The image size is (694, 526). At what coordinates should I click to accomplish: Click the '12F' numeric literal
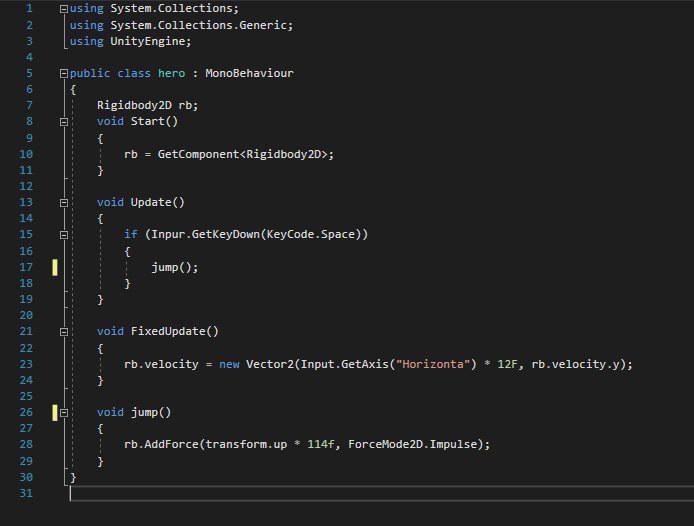coord(507,364)
